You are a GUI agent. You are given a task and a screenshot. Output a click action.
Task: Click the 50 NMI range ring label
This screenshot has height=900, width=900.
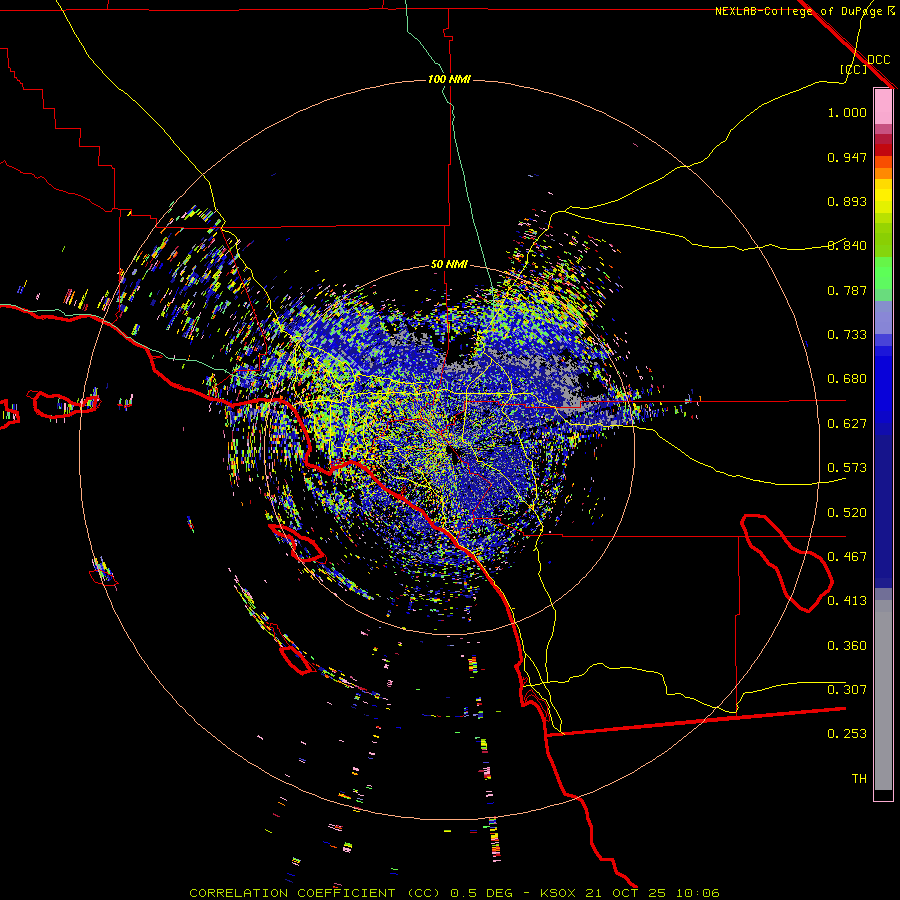(x=449, y=265)
